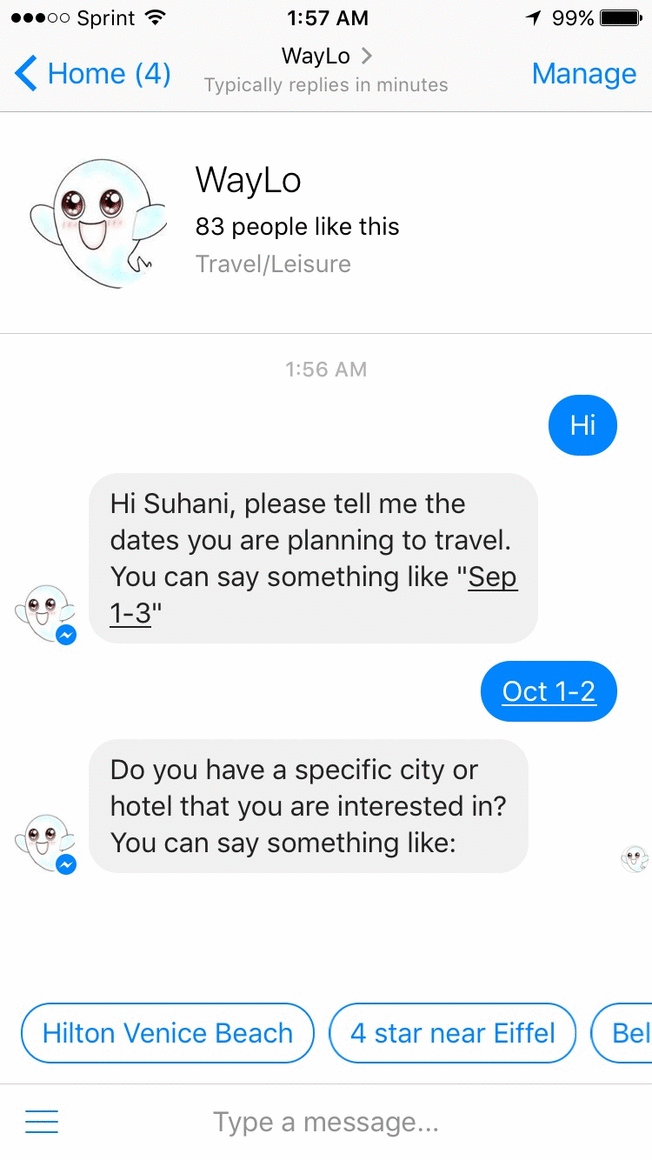
Task: Tap the WayLo page title text
Action: click(248, 180)
